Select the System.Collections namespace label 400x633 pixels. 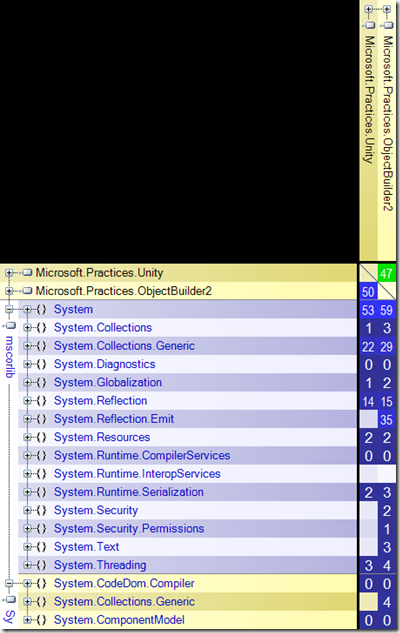coord(103,327)
